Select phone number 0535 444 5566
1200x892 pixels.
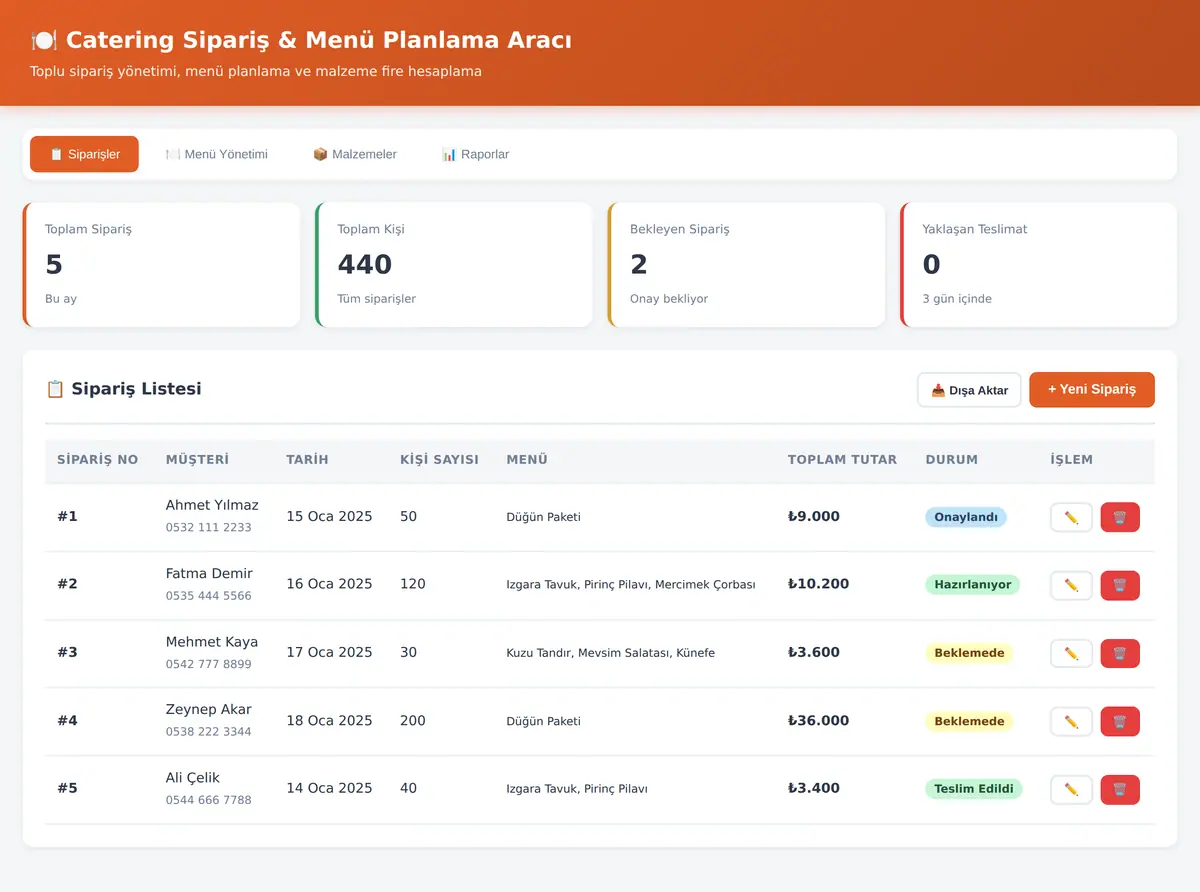(x=209, y=596)
